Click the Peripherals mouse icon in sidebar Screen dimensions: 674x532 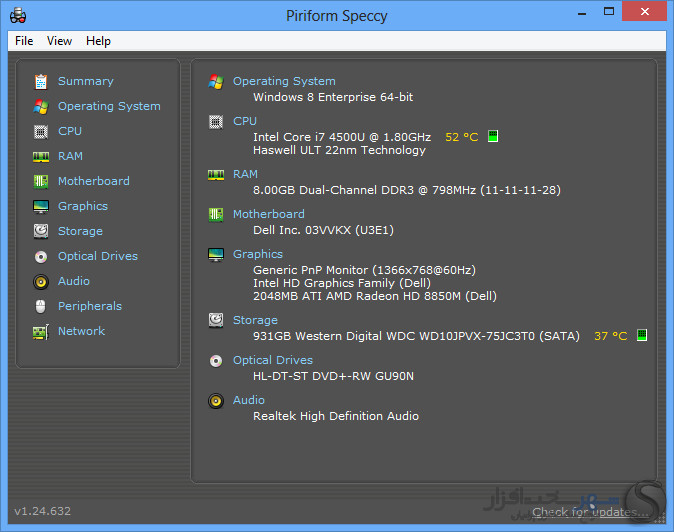click(x=41, y=306)
